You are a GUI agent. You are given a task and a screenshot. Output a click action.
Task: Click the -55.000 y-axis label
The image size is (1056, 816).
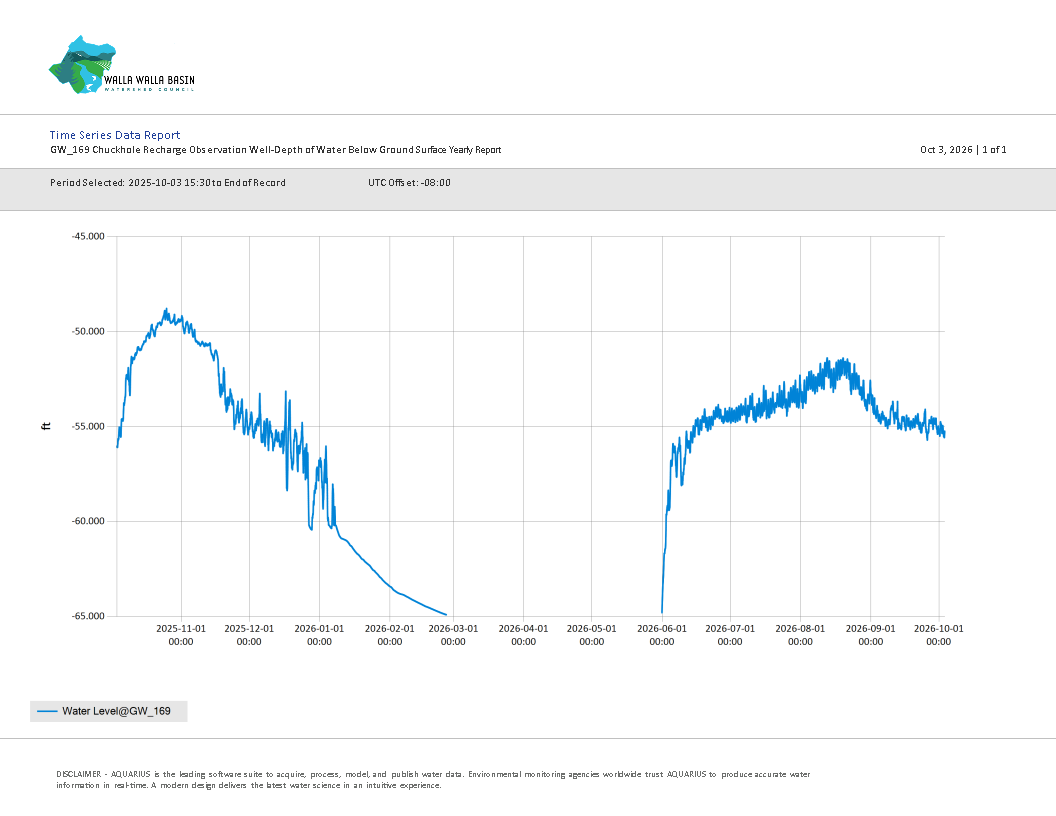coord(88,426)
